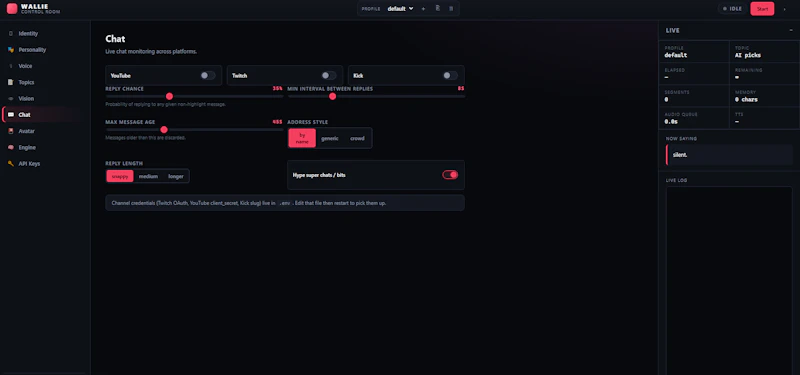Click the '0.0s' audio queue value
Screen dimensions: 800x375
[671, 122]
